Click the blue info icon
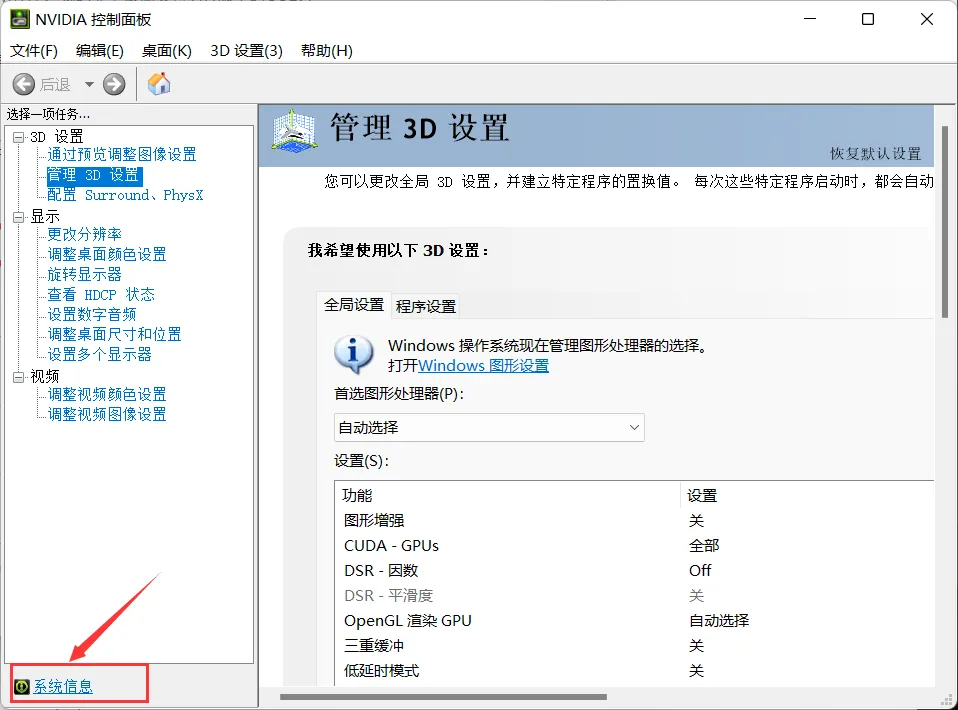Image resolution: width=958 pixels, height=710 pixels. point(353,354)
